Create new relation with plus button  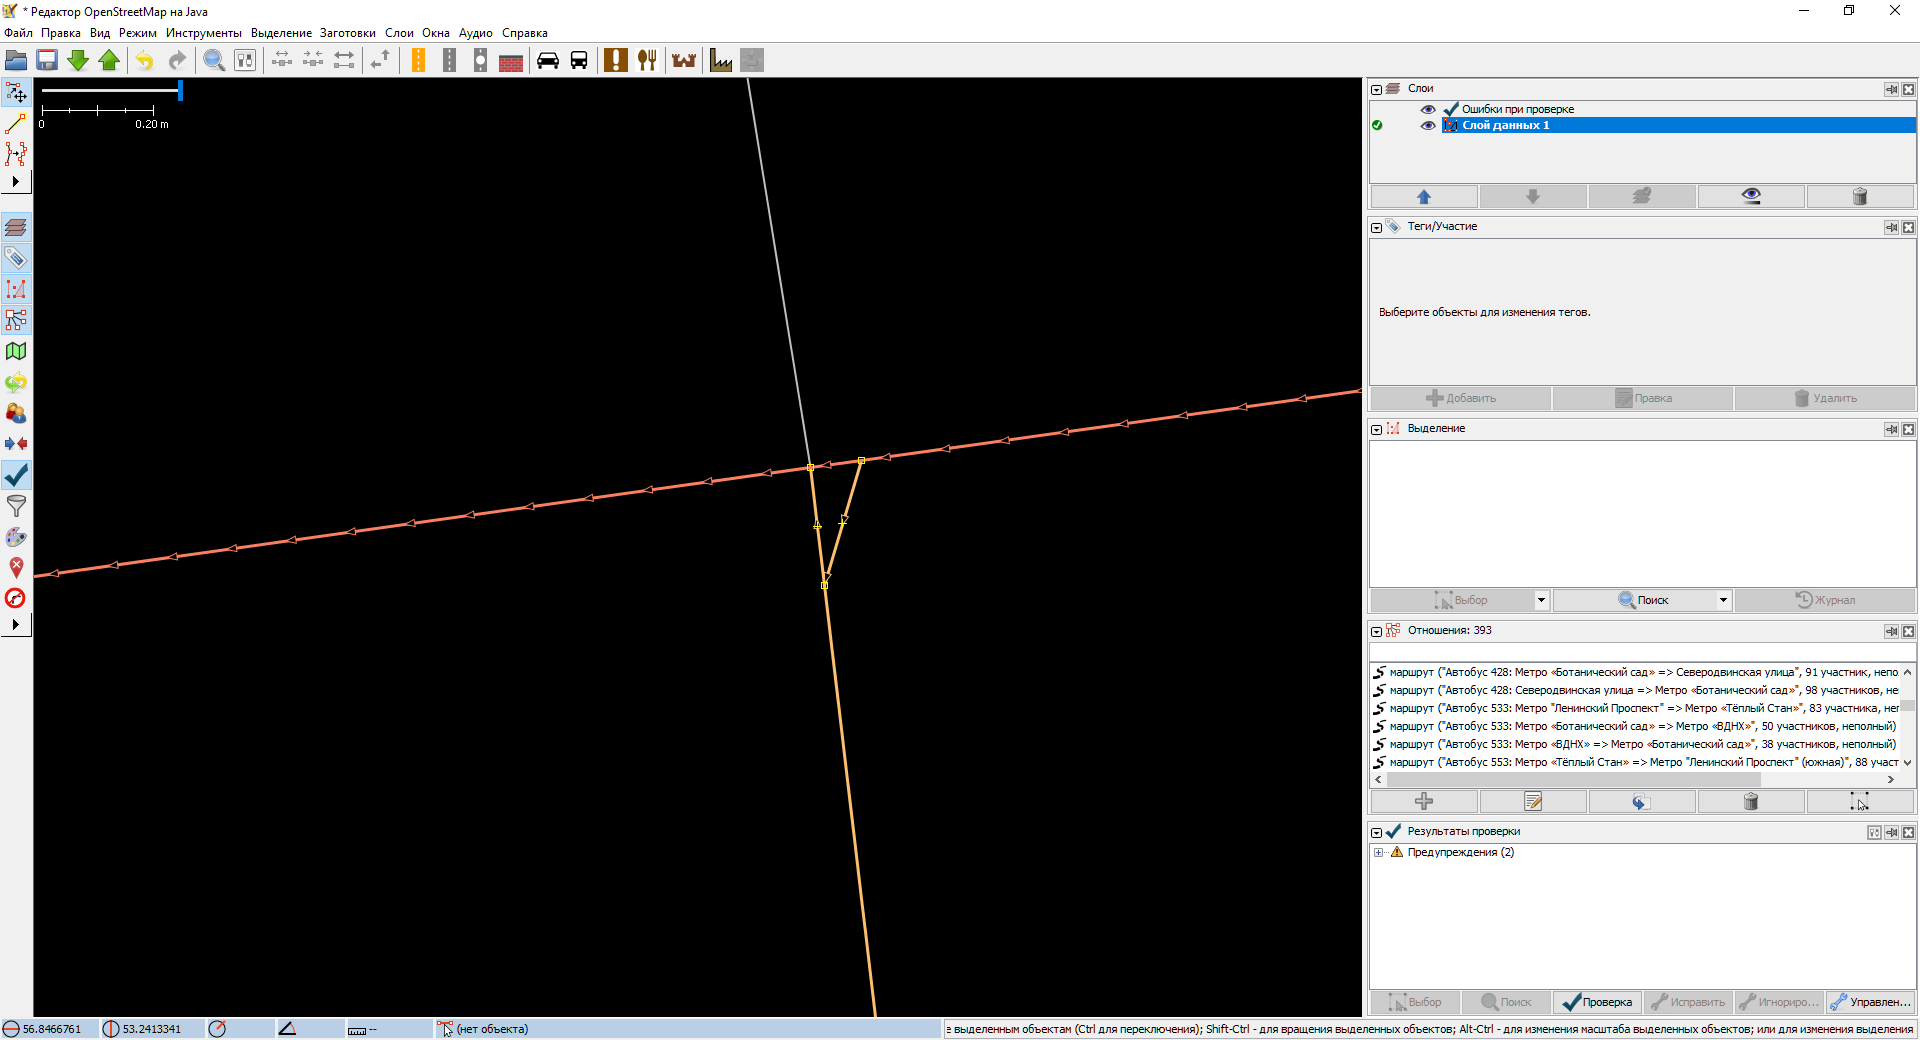[x=1424, y=801]
